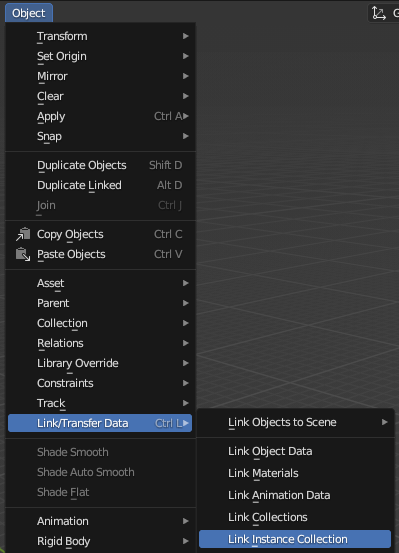This screenshot has height=553, width=399.
Task: Expand the Collection submenu
Action: [x=100, y=323]
